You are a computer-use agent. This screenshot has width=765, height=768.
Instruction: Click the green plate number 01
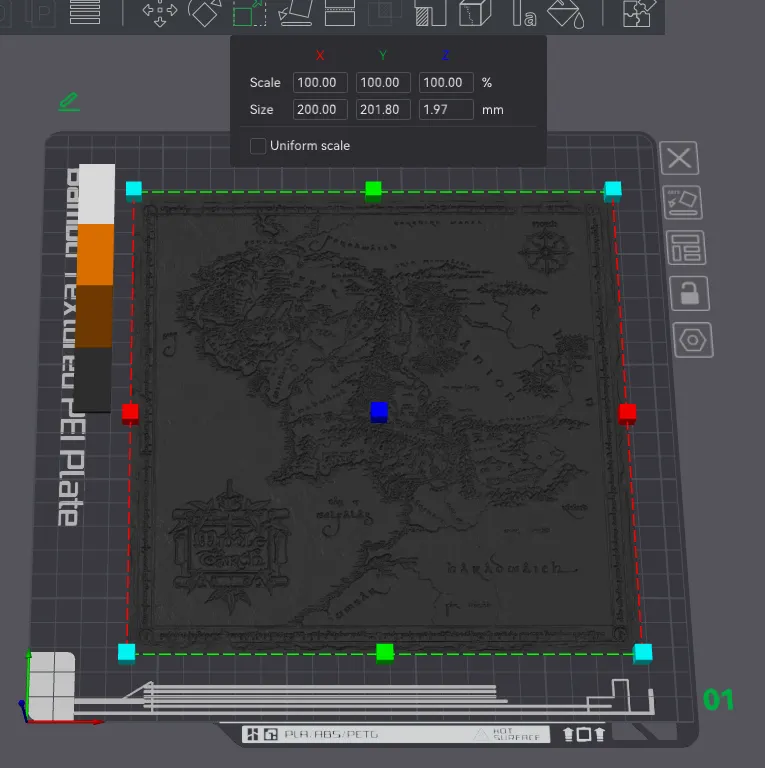[718, 699]
